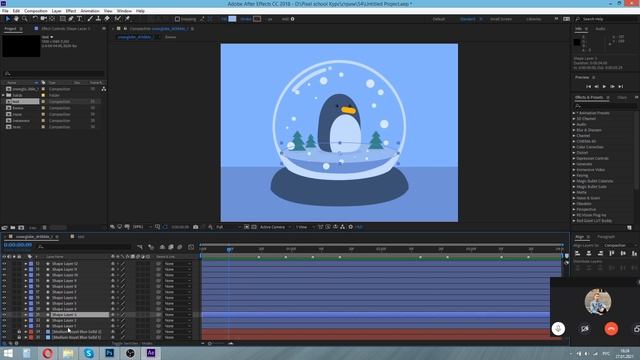Switch to the Paragraph panel tab
Screen dimensions: 640x360
tap(606, 236)
